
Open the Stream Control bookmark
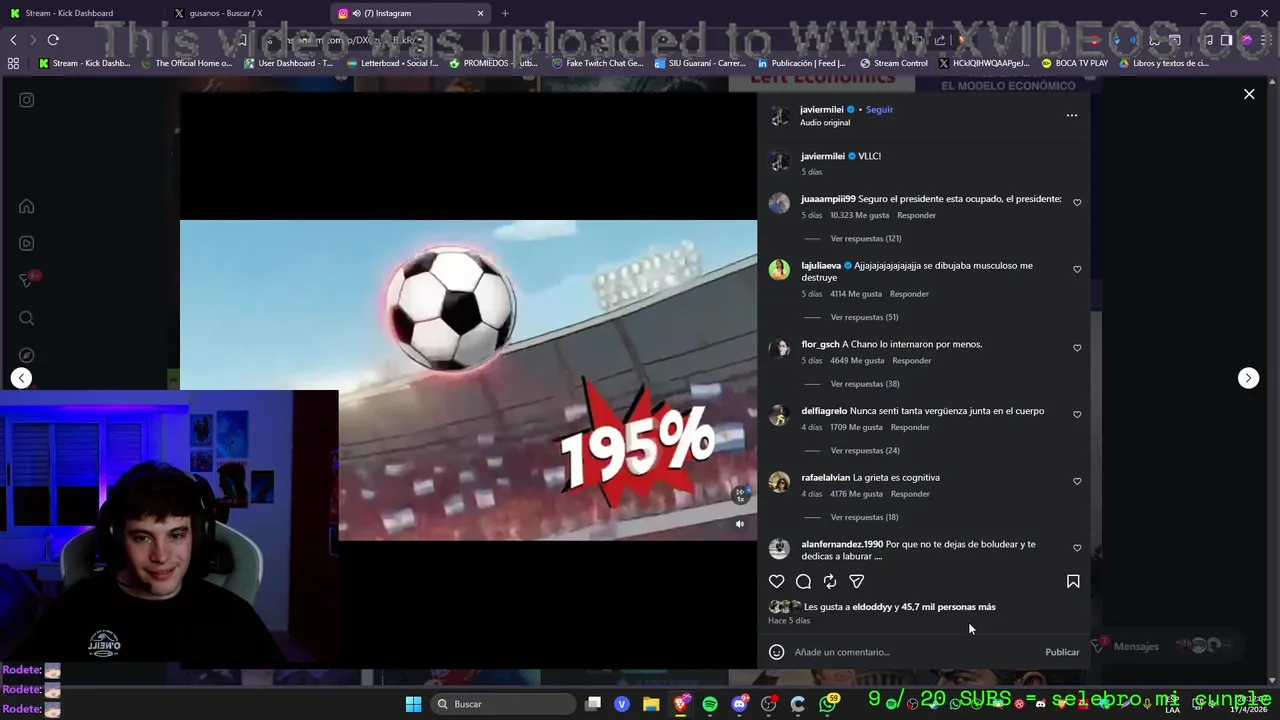893,63
